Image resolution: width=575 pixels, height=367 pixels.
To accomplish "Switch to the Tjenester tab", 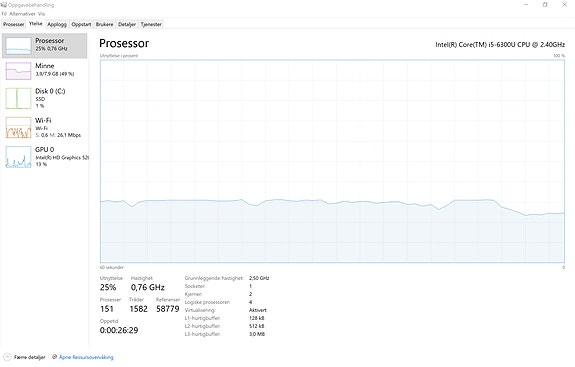I will click(151, 25).
